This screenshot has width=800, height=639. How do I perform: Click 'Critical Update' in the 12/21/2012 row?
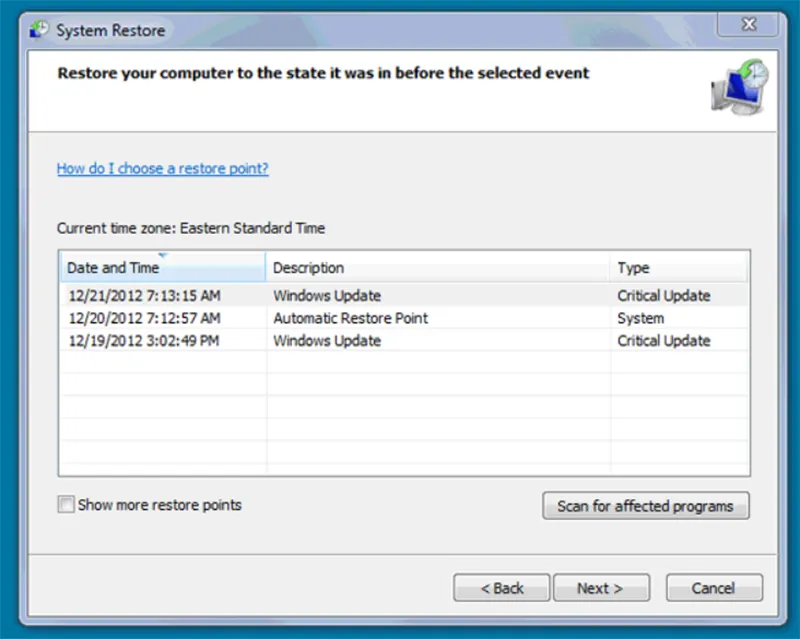pos(664,296)
